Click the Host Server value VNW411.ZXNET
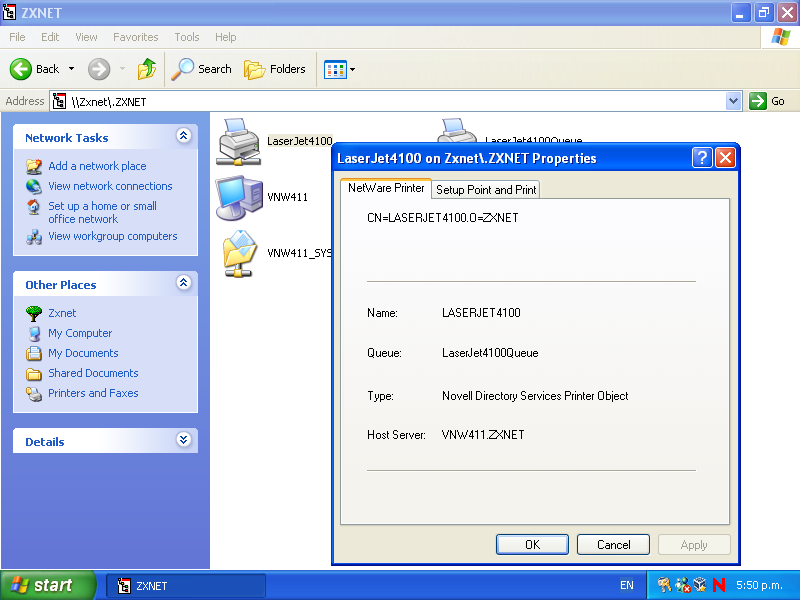The image size is (800, 600). pyautogui.click(x=483, y=435)
